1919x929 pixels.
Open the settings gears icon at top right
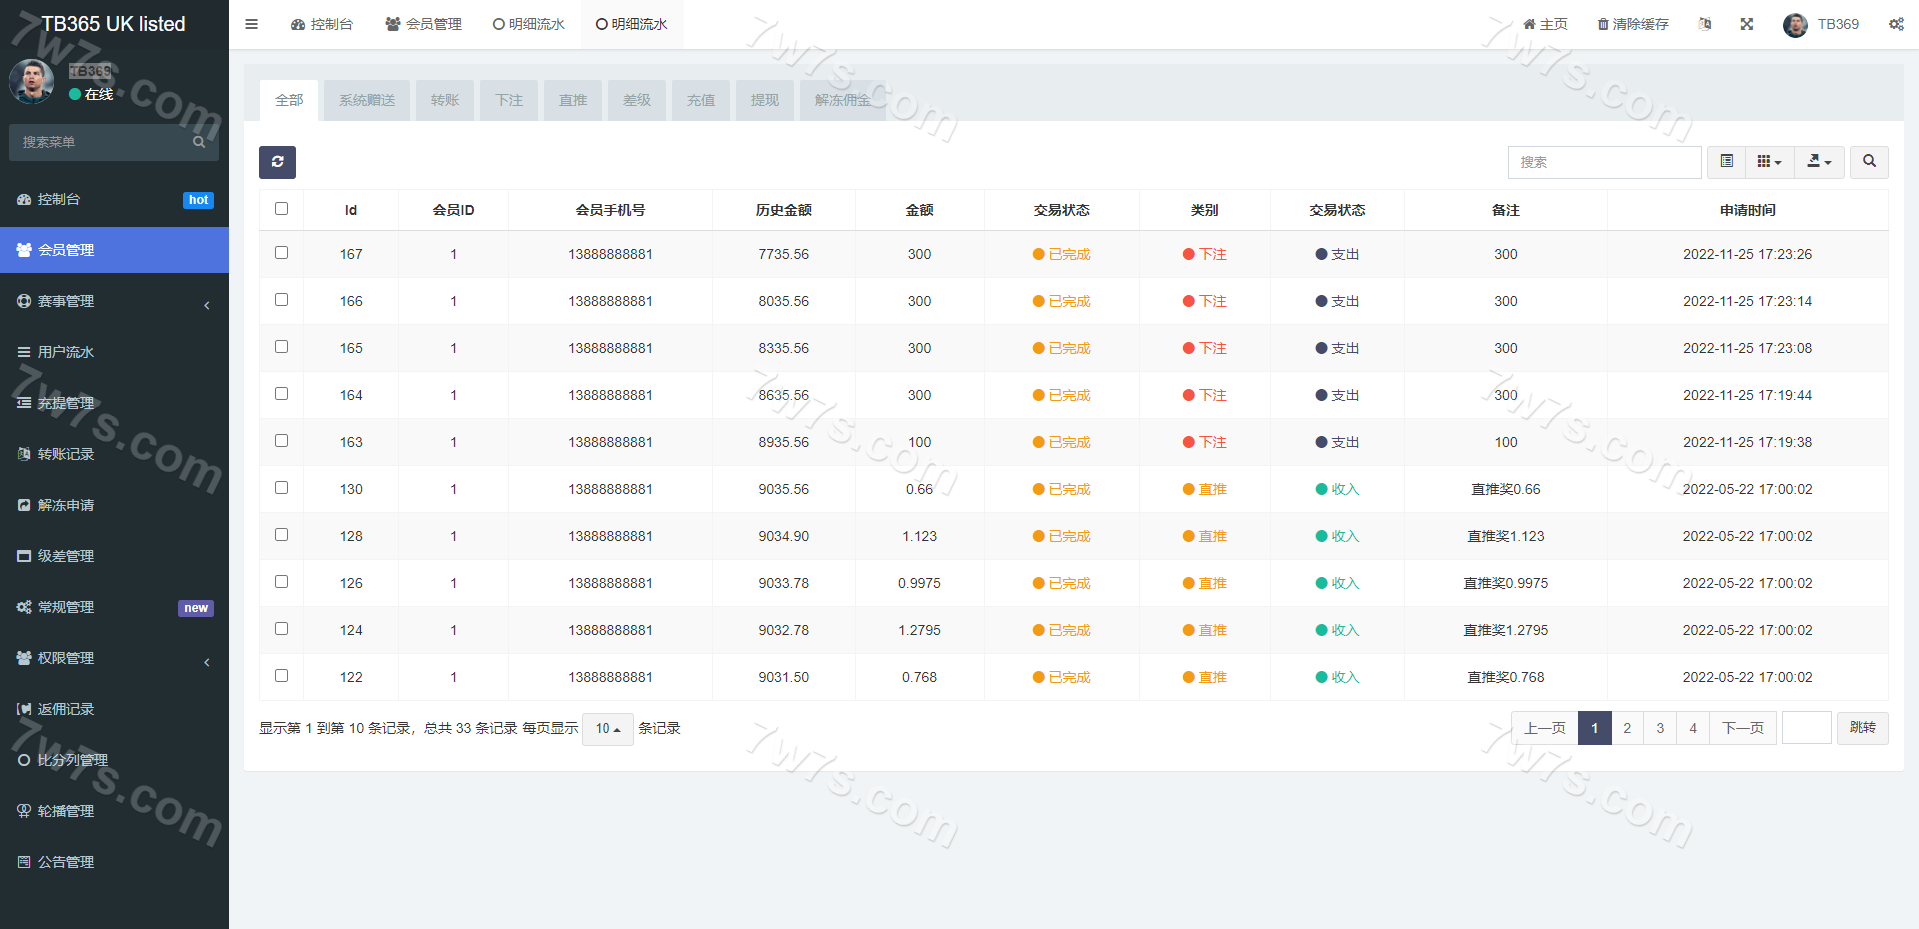1895,24
